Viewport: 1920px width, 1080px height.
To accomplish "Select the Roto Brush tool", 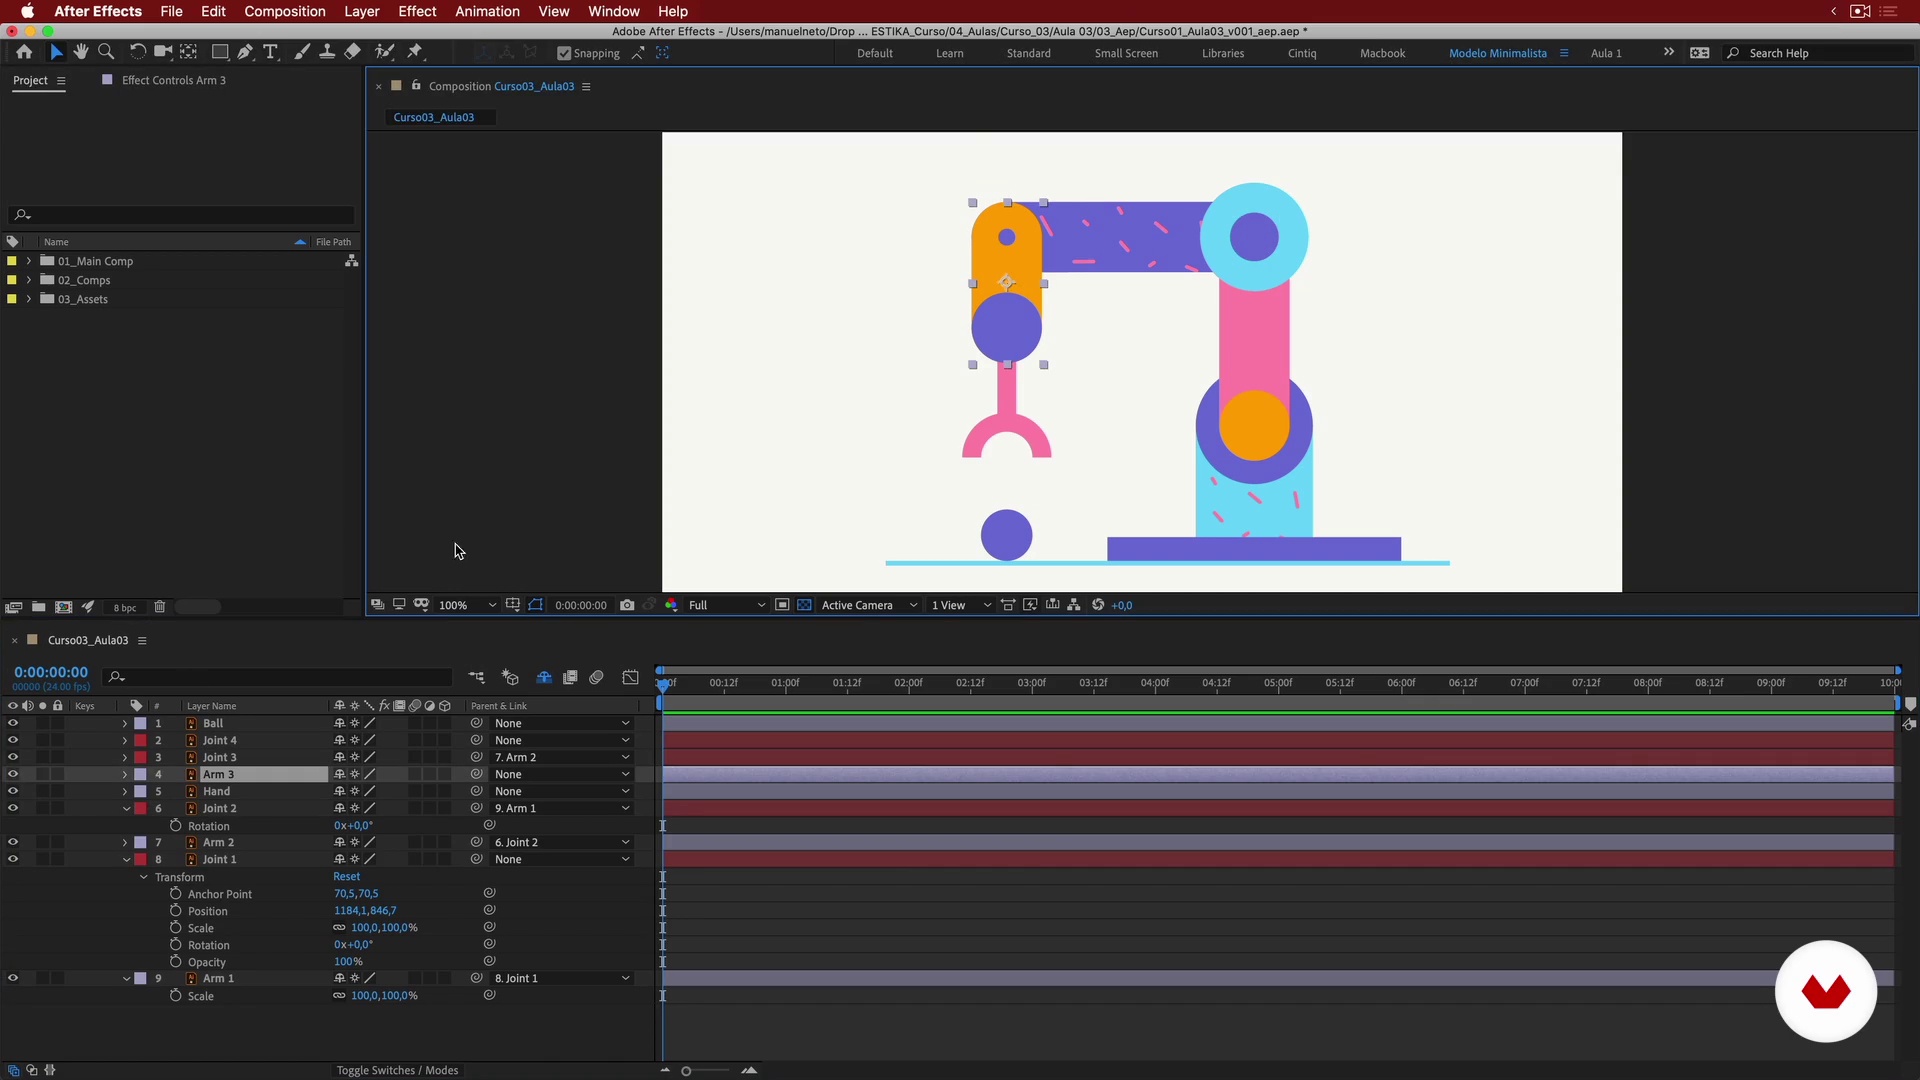I will pos(384,52).
